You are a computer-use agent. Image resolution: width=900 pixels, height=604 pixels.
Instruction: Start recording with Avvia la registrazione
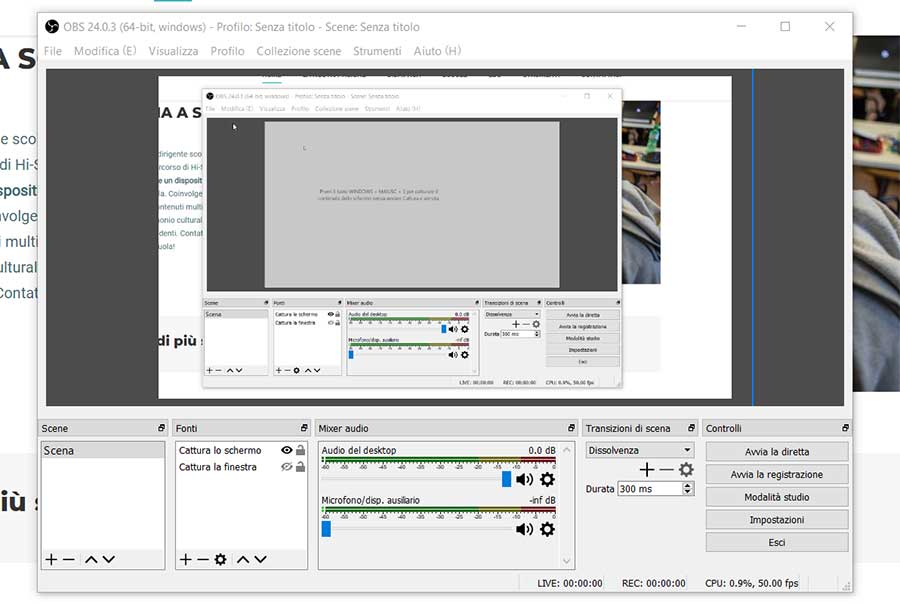coord(777,475)
